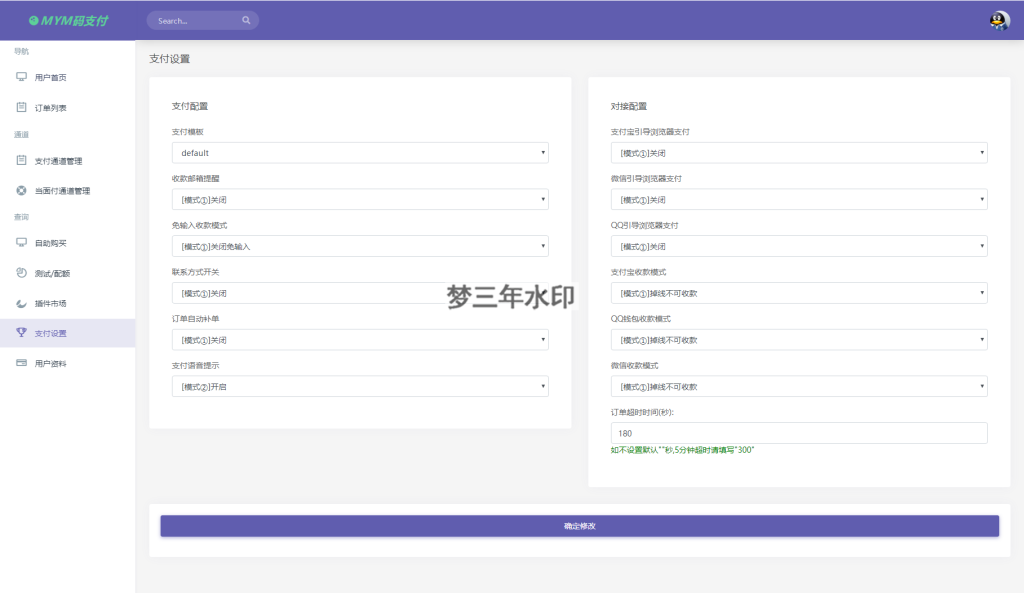
Task: Click the 订单超时时间 field showing 180
Action: [x=799, y=433]
